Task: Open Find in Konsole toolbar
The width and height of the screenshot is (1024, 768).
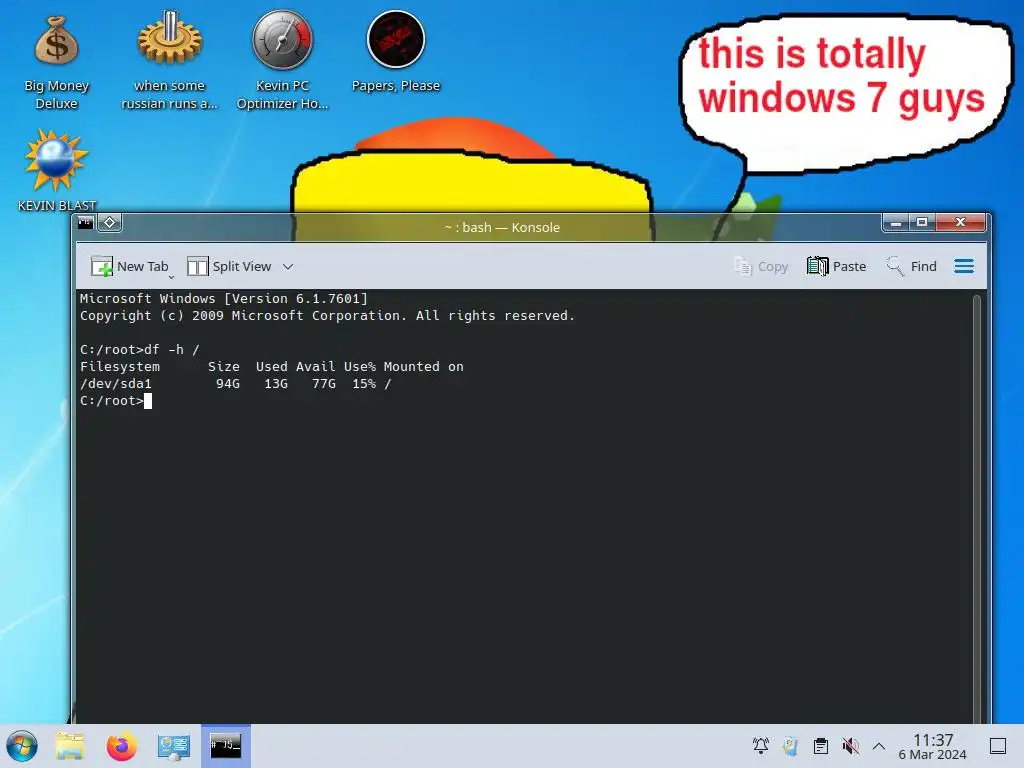Action: click(912, 266)
